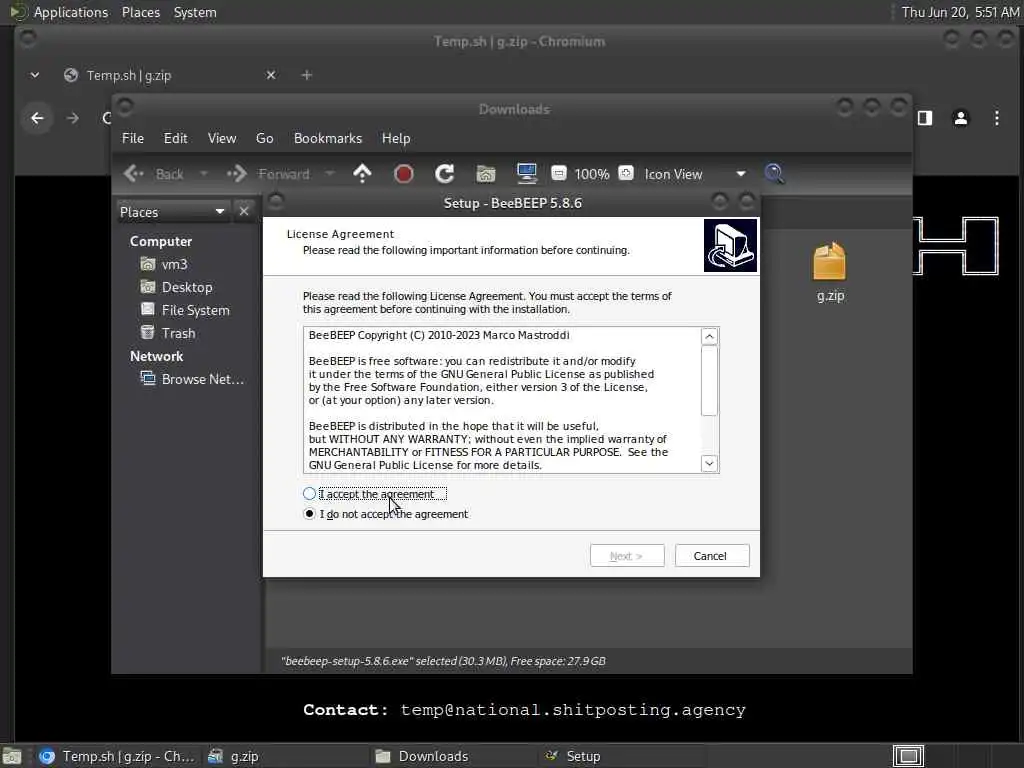1024x768 pixels.
Task: Click the Chromium back arrow
Action: coord(37,118)
